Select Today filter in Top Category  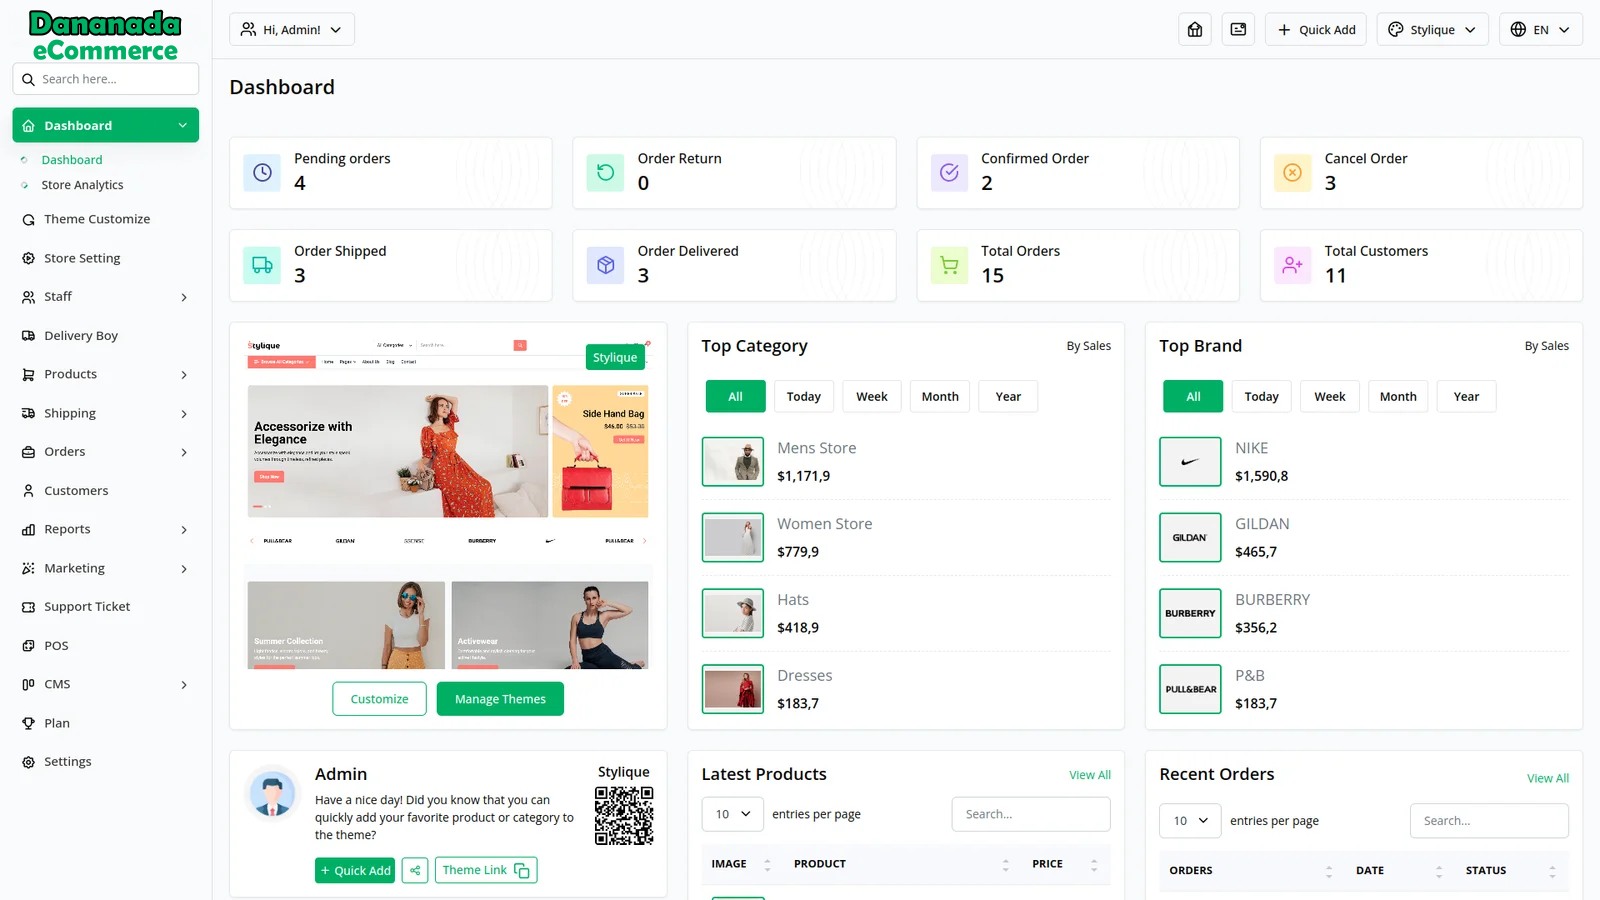click(803, 397)
